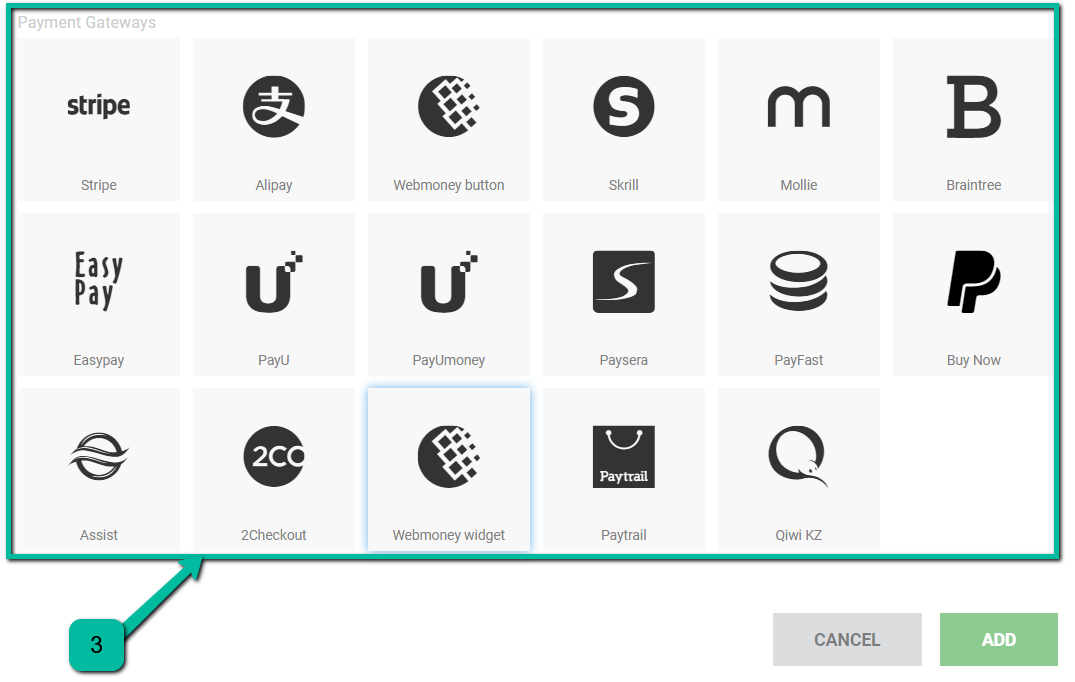Click the 'Braintree' label text
Screen dimensions: 1075x682
coord(974,185)
